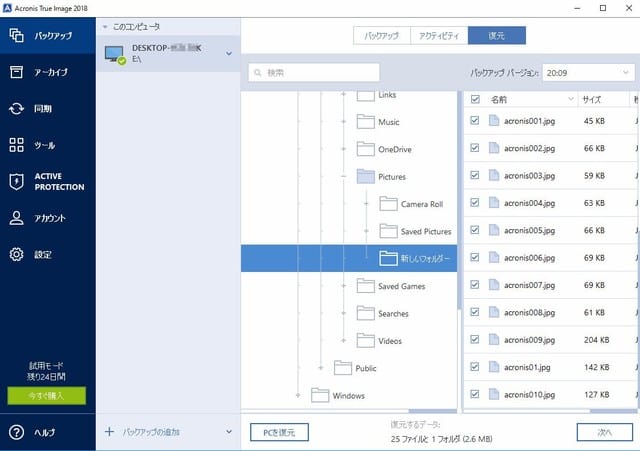Open the Backup section icon in sidebar
The height and width of the screenshot is (451, 640).
(16, 35)
